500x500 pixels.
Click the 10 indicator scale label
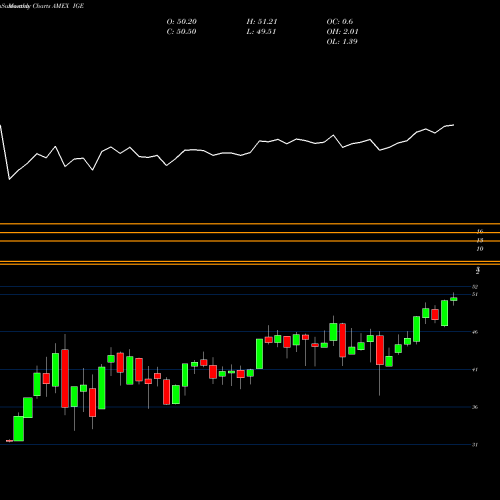(x=480, y=249)
